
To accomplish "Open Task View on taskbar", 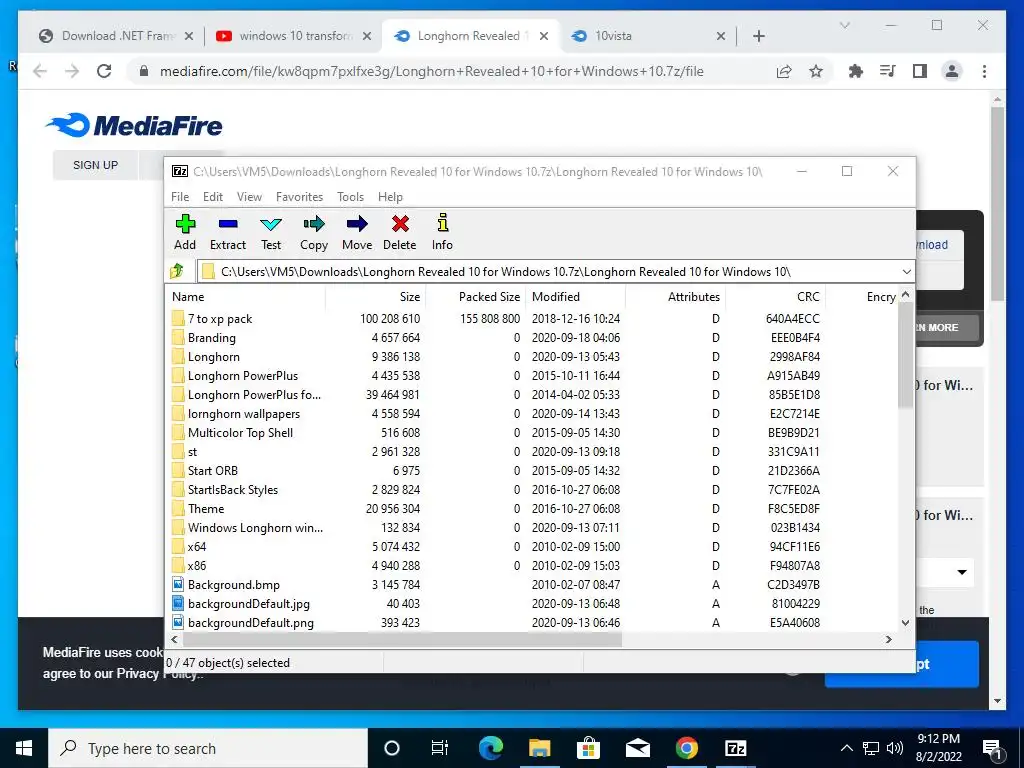I will tap(440, 748).
